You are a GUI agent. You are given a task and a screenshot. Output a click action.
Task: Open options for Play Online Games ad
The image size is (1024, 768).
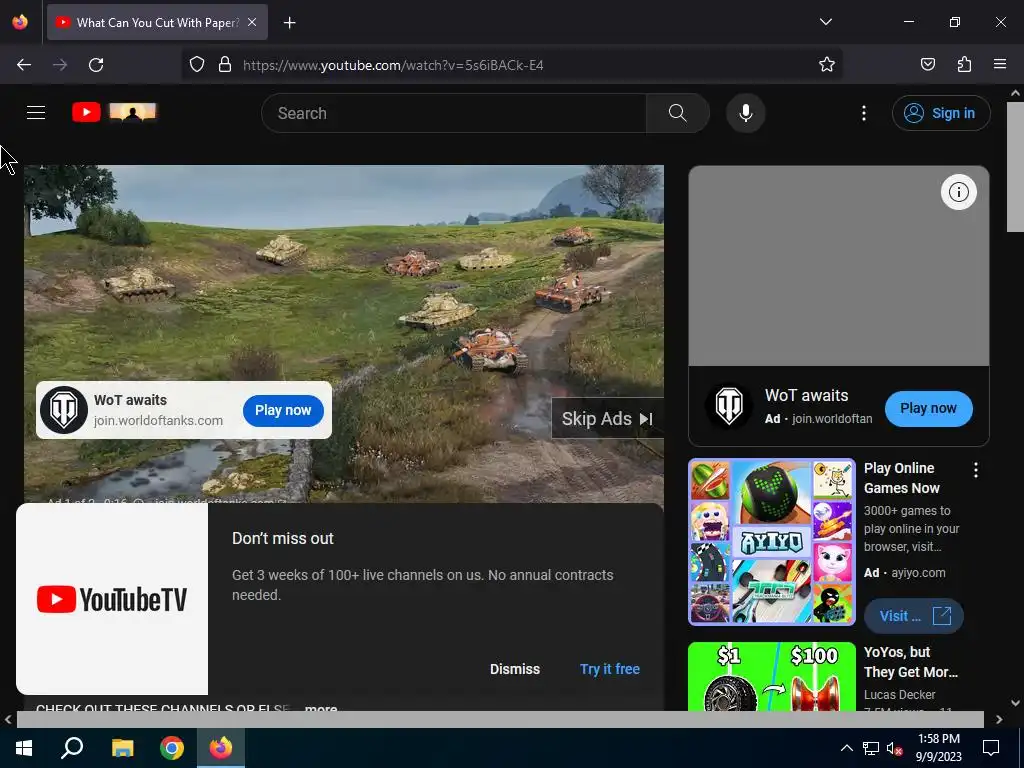975,470
